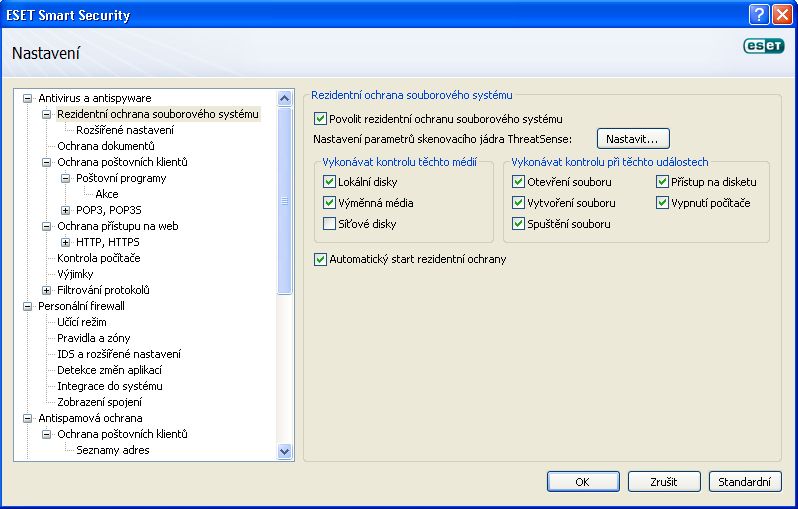Open Pravidla a zóny settings
Image resolution: width=798 pixels, height=509 pixels.
click(x=93, y=338)
